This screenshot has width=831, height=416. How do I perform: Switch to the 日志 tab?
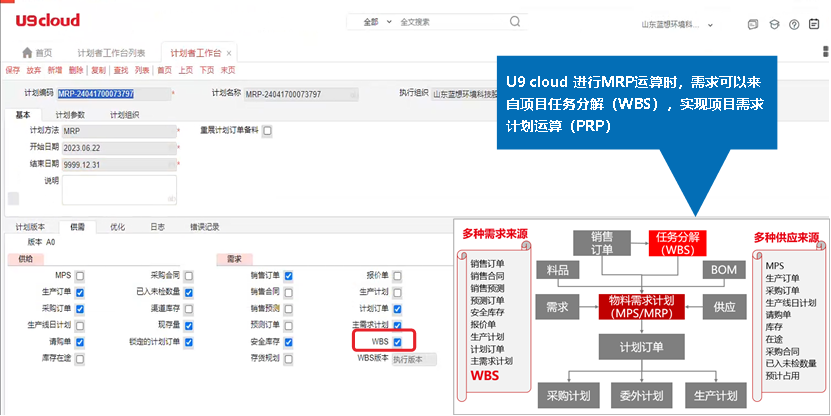click(157, 227)
